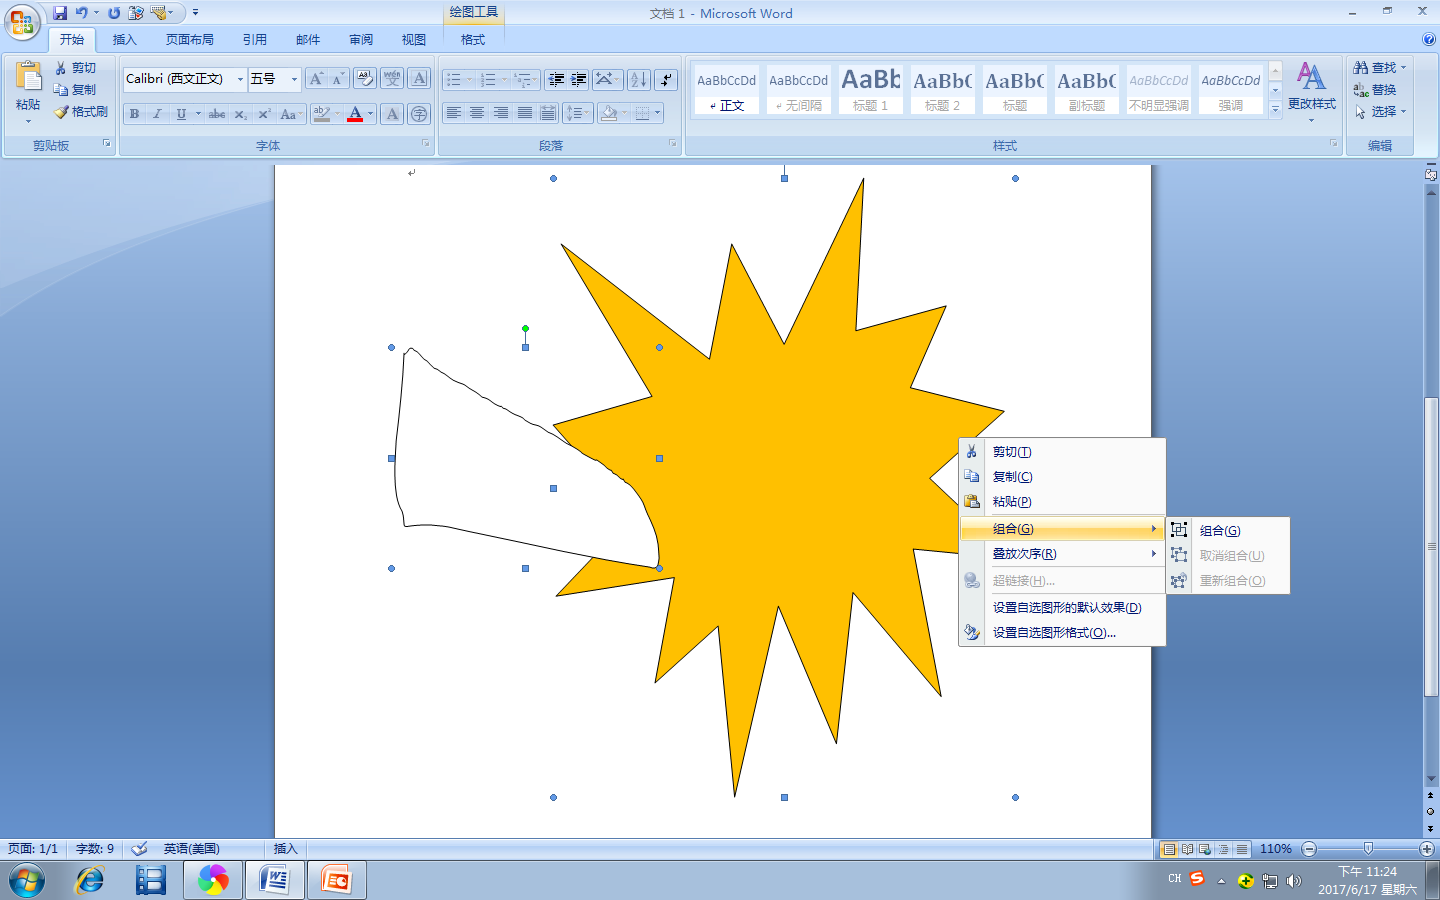Toggle Show/Hide paragraph marks
Screen dimensions: 1440x900
click(x=666, y=79)
